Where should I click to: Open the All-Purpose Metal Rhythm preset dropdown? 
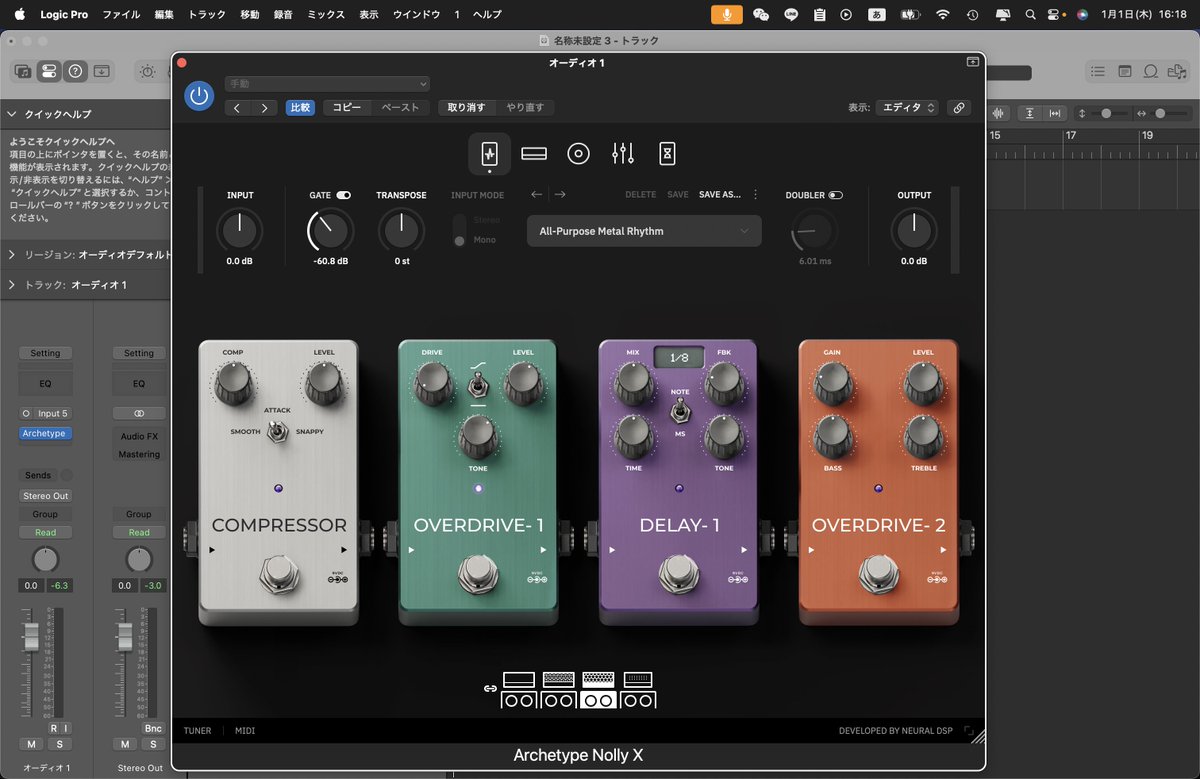click(x=644, y=231)
